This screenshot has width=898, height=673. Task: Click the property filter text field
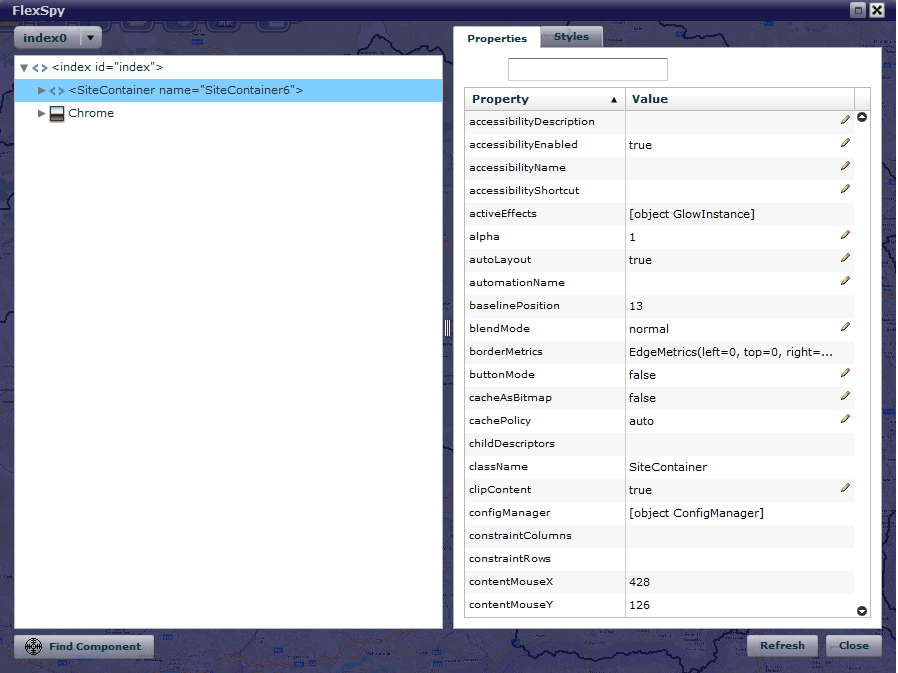(587, 69)
